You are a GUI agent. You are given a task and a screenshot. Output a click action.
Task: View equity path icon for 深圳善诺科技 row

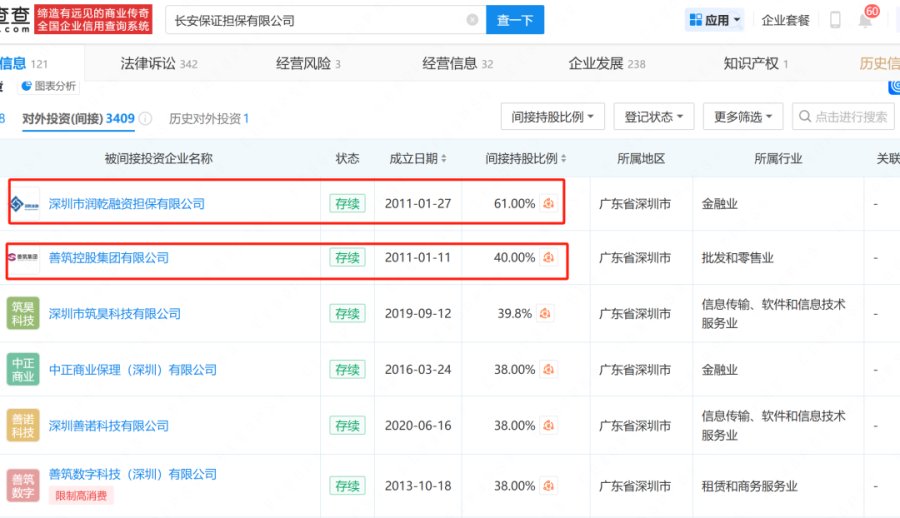tap(548, 426)
